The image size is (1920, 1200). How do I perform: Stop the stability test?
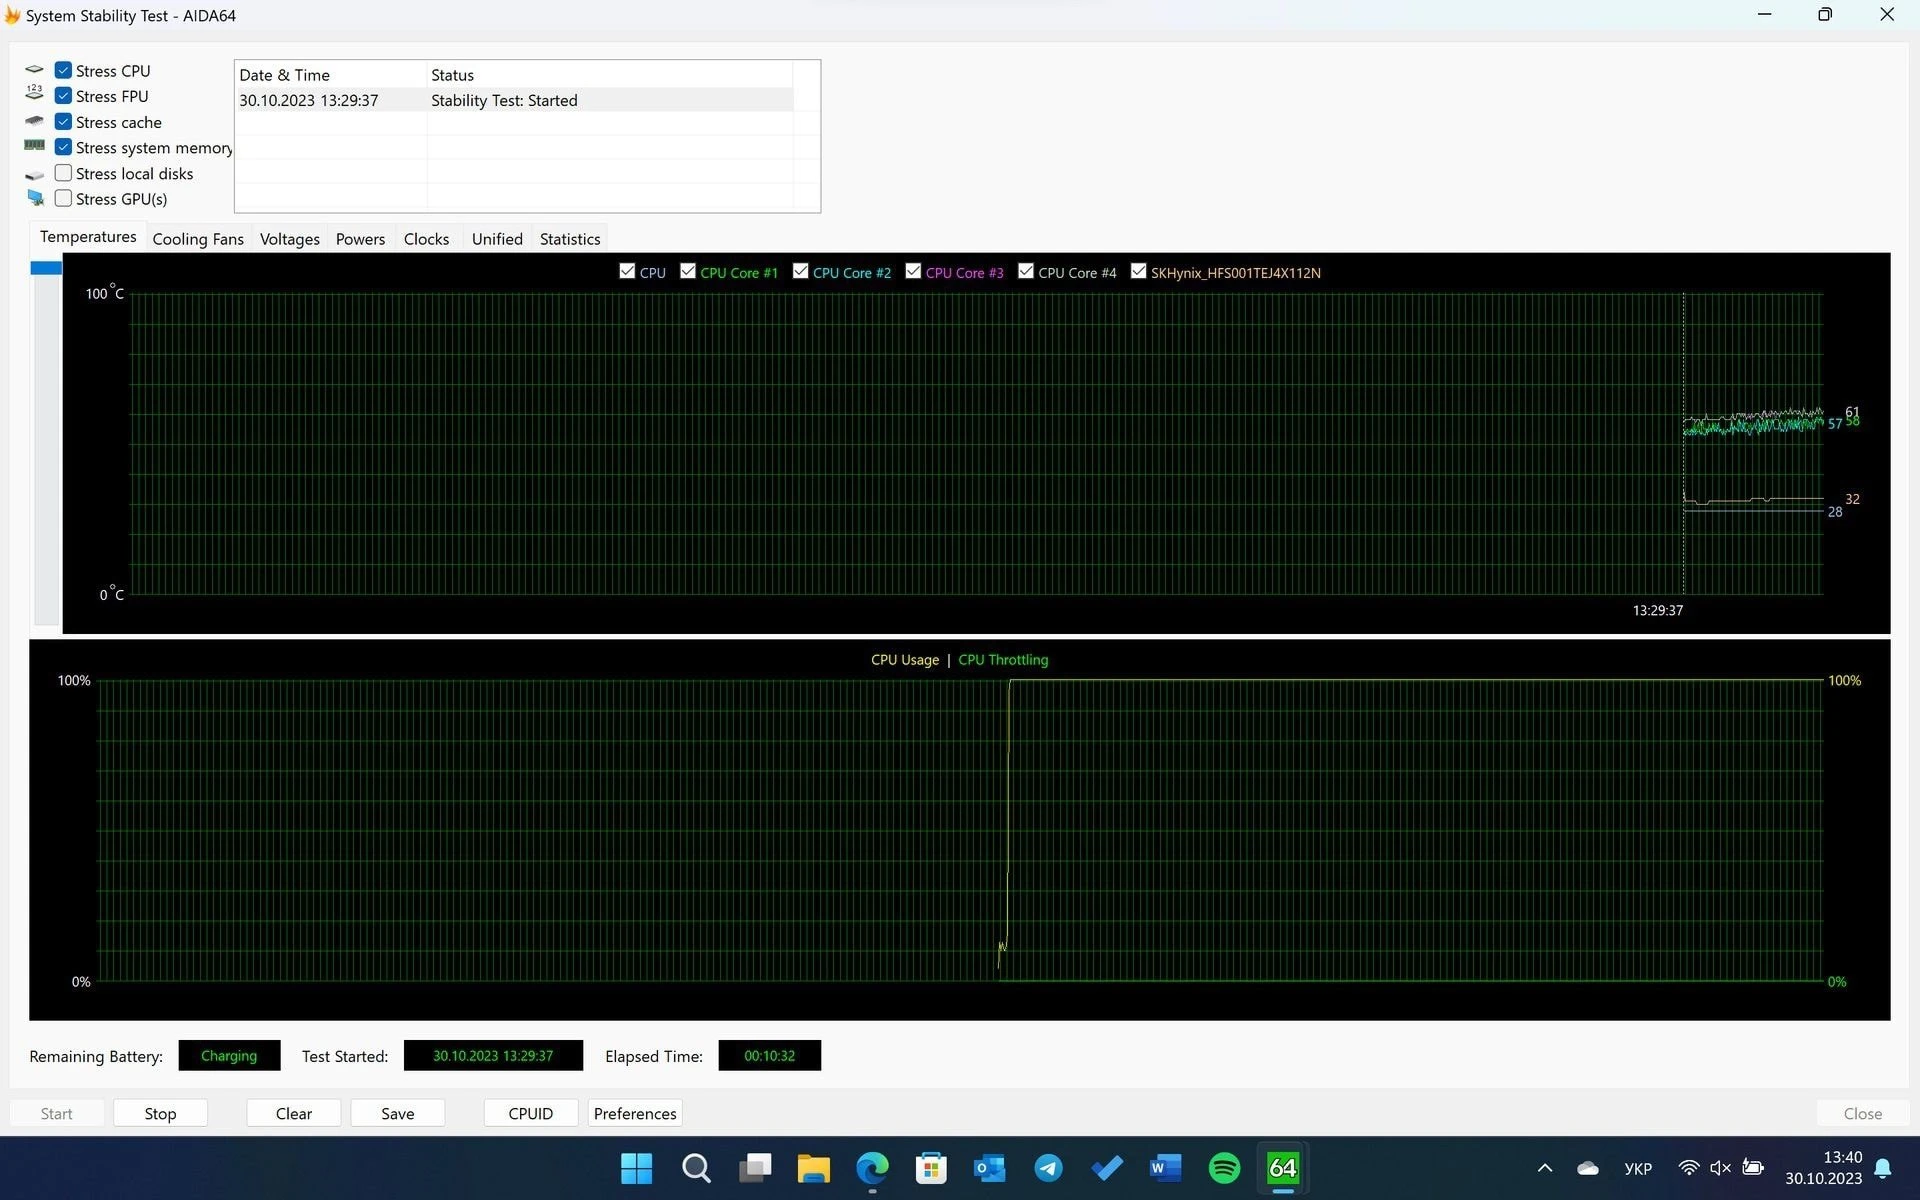160,1113
